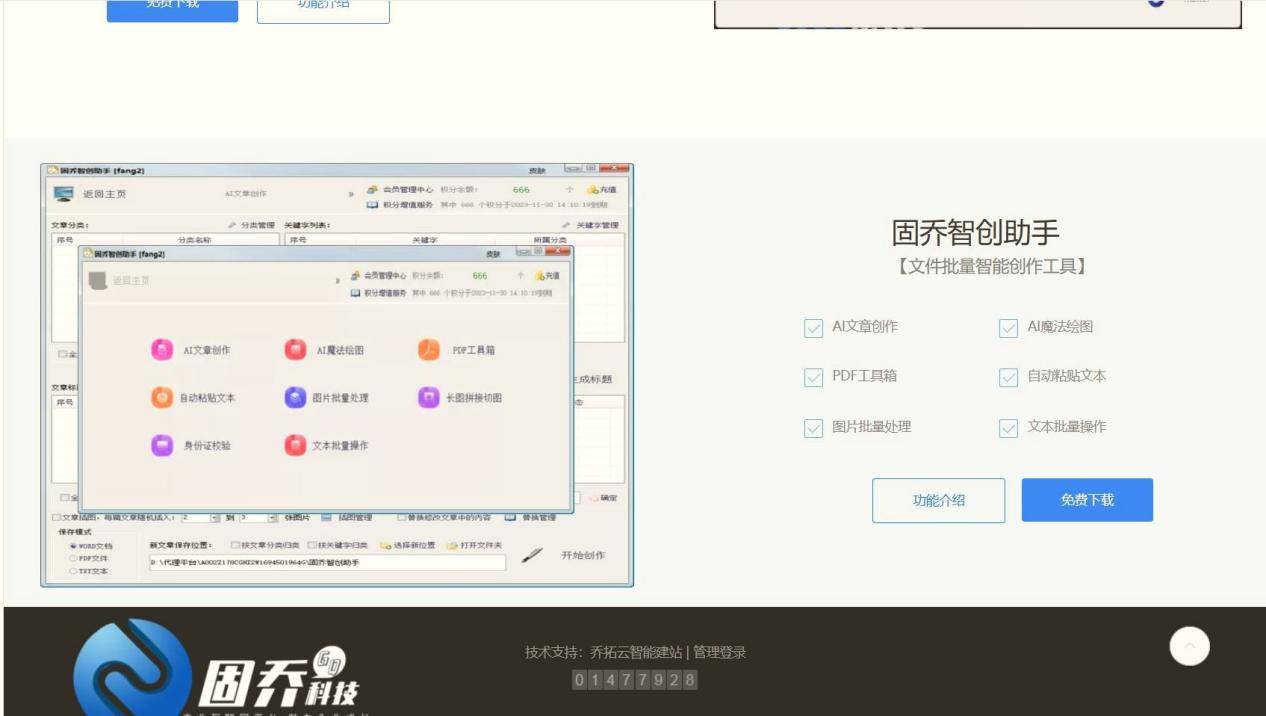Click the blue 免费下载 button beside 功能介绍
Screen dimensions: 1266x716
point(1087,500)
